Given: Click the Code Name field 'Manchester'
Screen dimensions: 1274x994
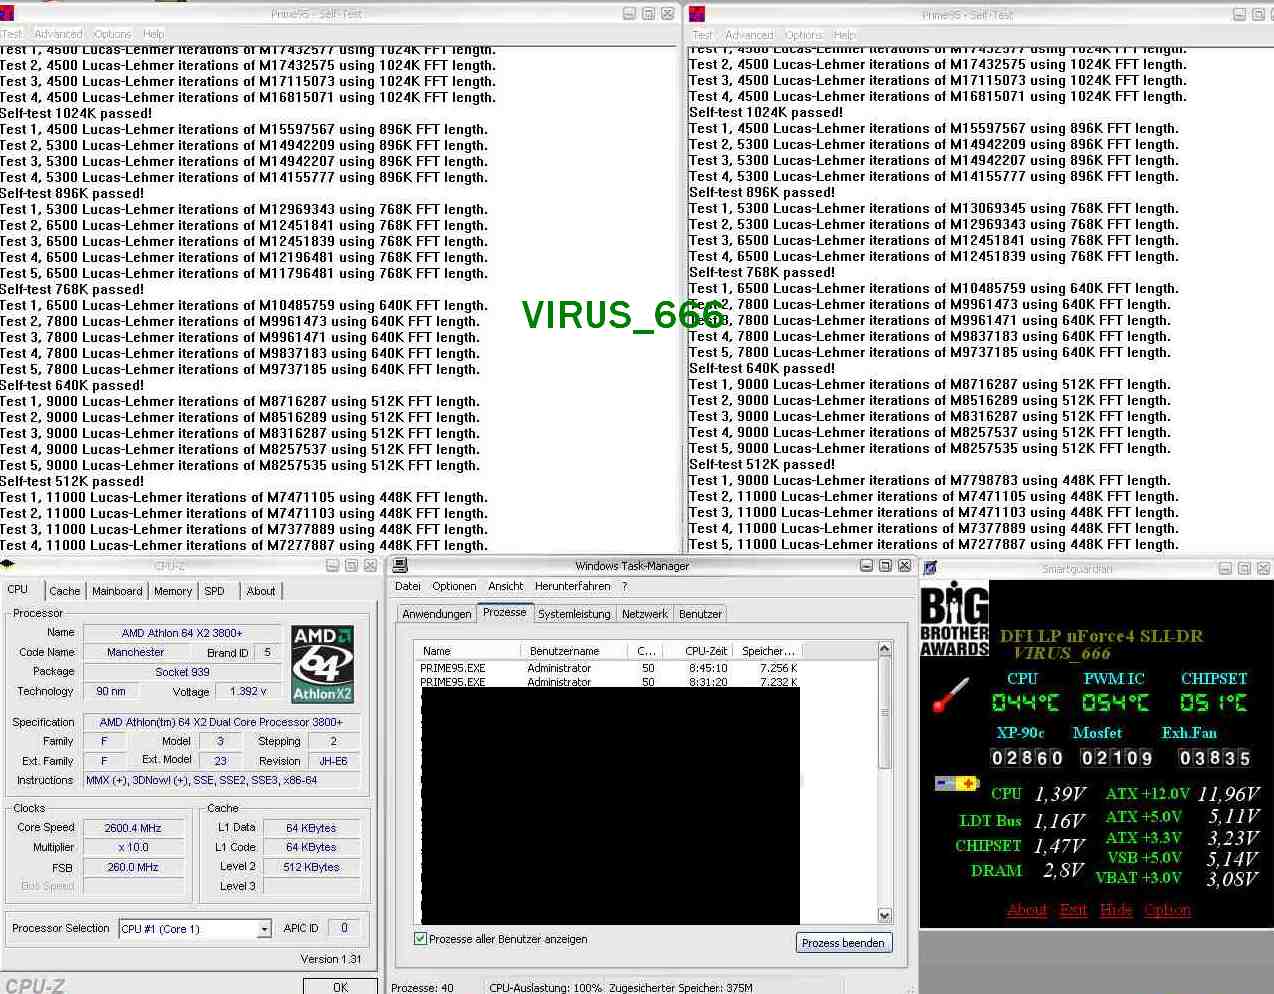Looking at the screenshot, I should coord(136,652).
